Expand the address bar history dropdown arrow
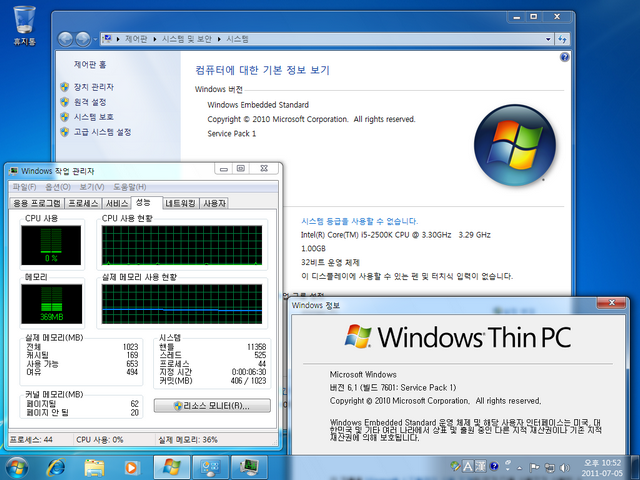 [548, 39]
